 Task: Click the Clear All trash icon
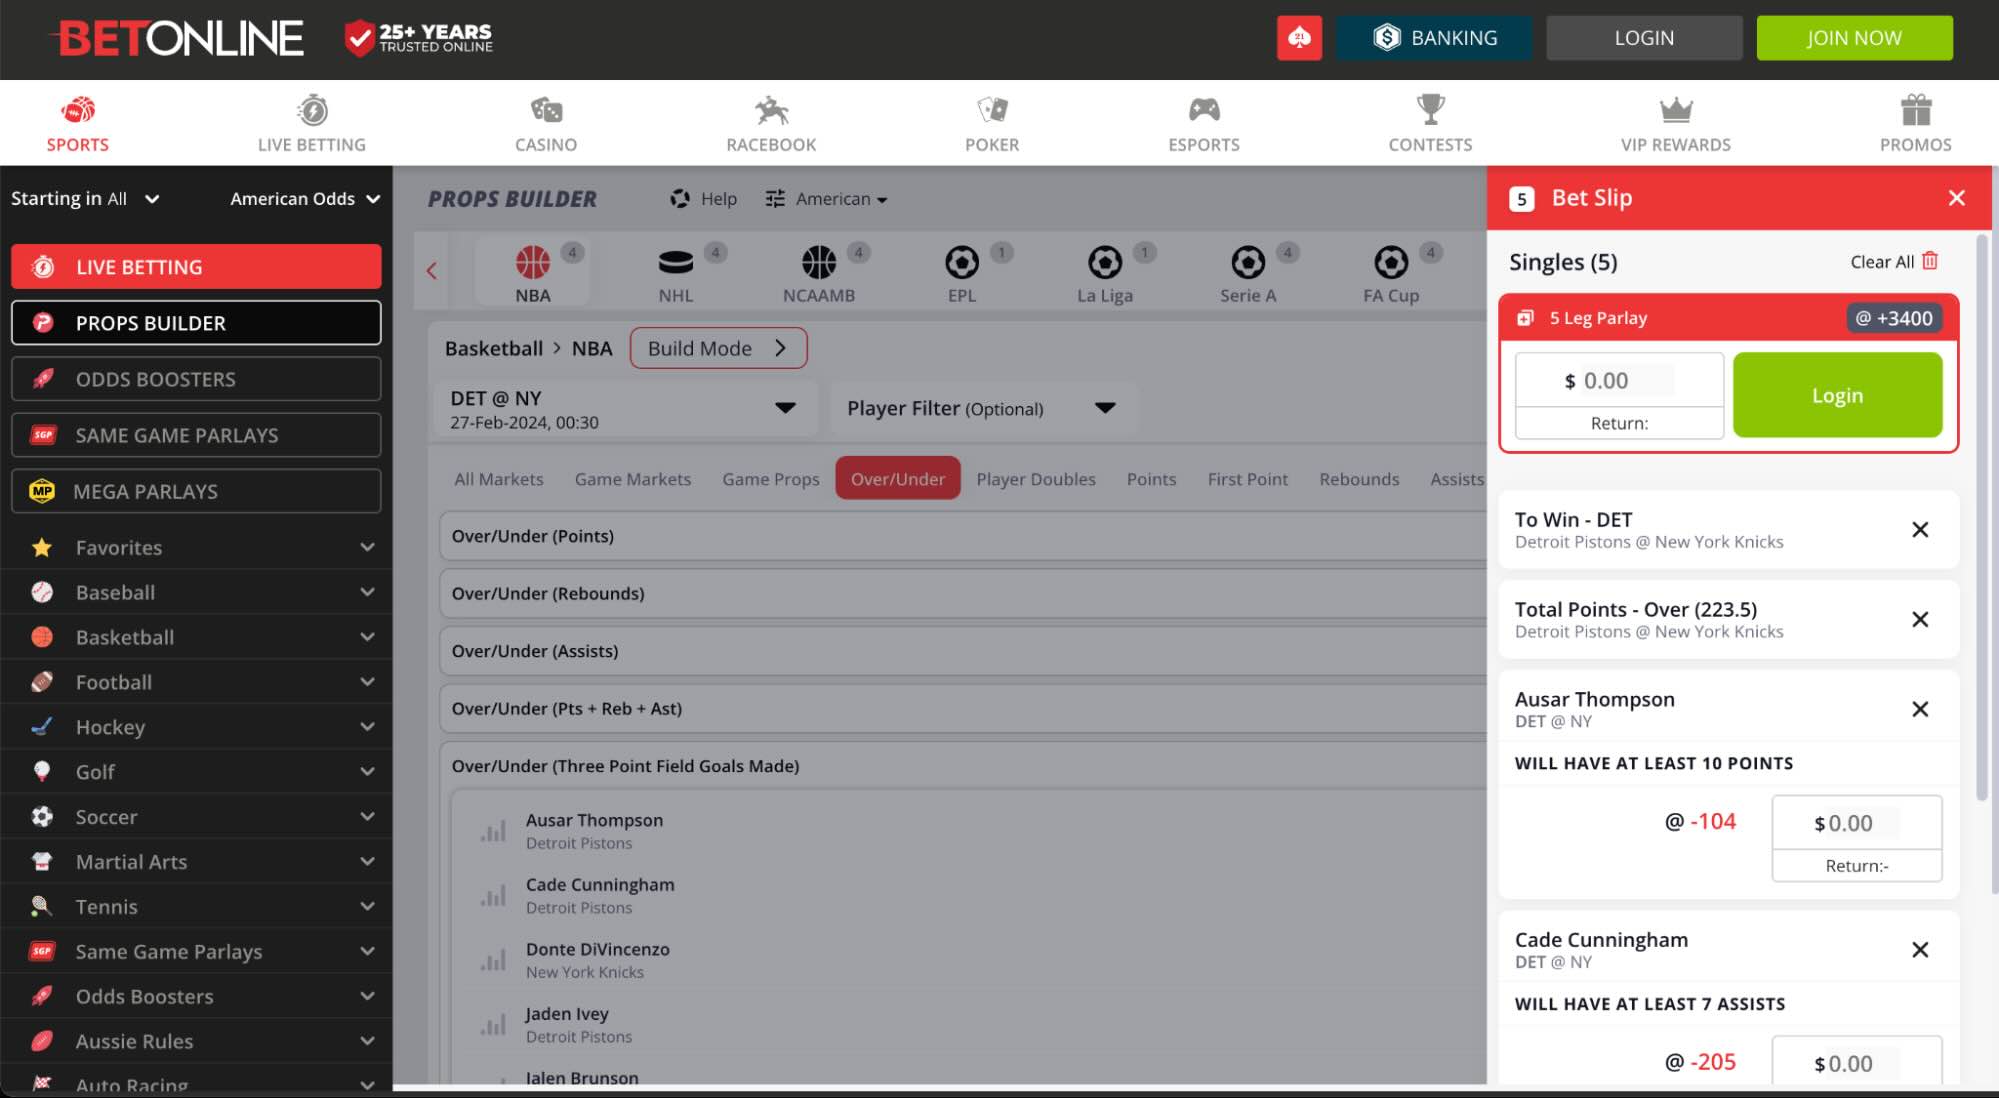tap(1930, 261)
